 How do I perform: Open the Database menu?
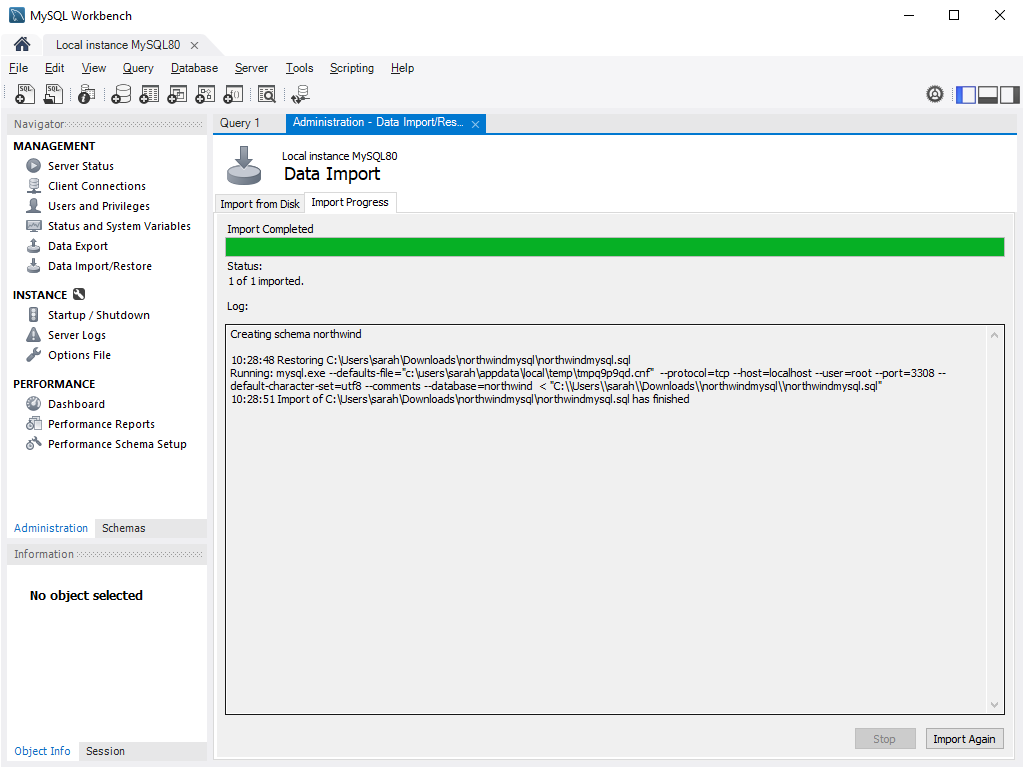[x=194, y=68]
